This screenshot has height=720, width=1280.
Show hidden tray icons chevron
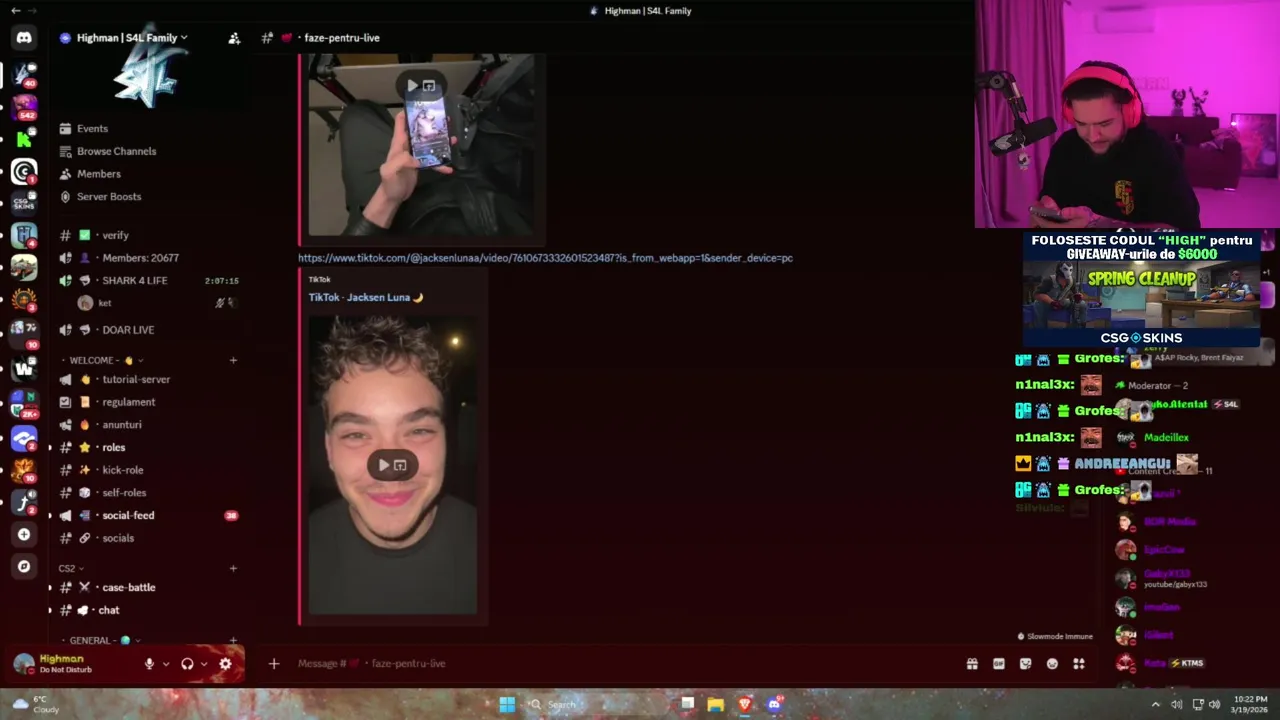pos(1156,704)
